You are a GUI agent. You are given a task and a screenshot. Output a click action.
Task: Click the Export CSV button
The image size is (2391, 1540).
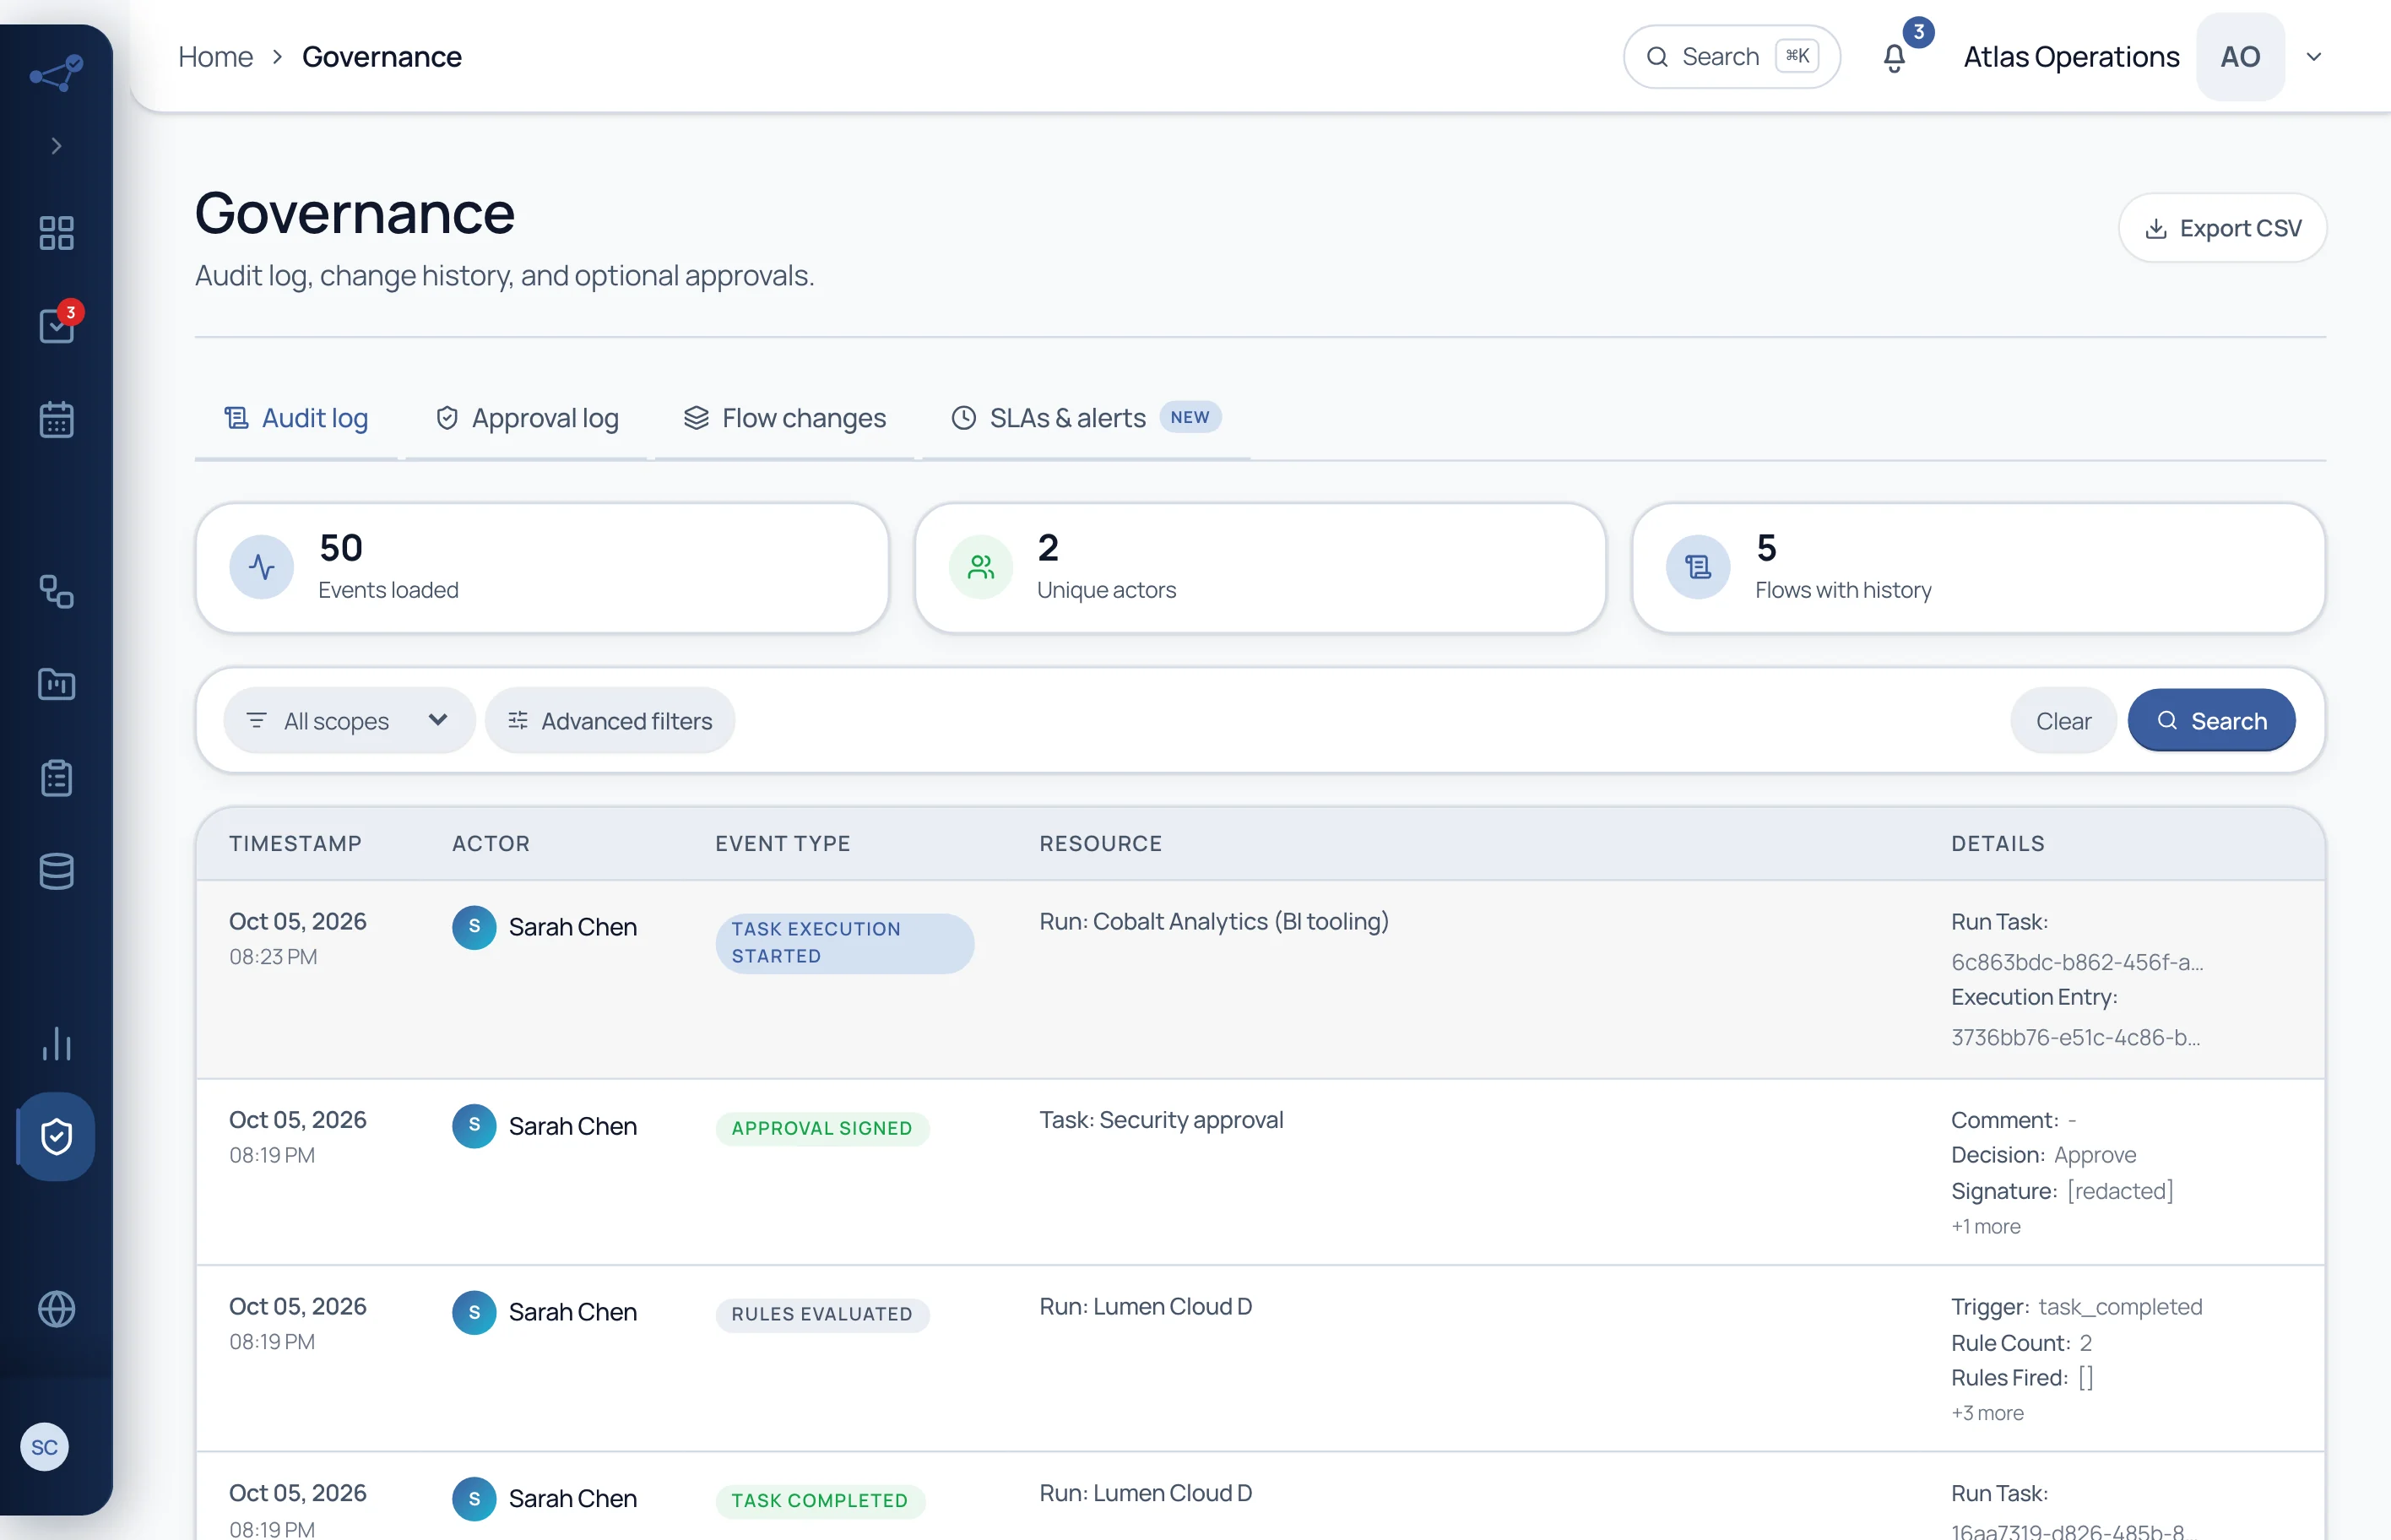pyautogui.click(x=2222, y=228)
